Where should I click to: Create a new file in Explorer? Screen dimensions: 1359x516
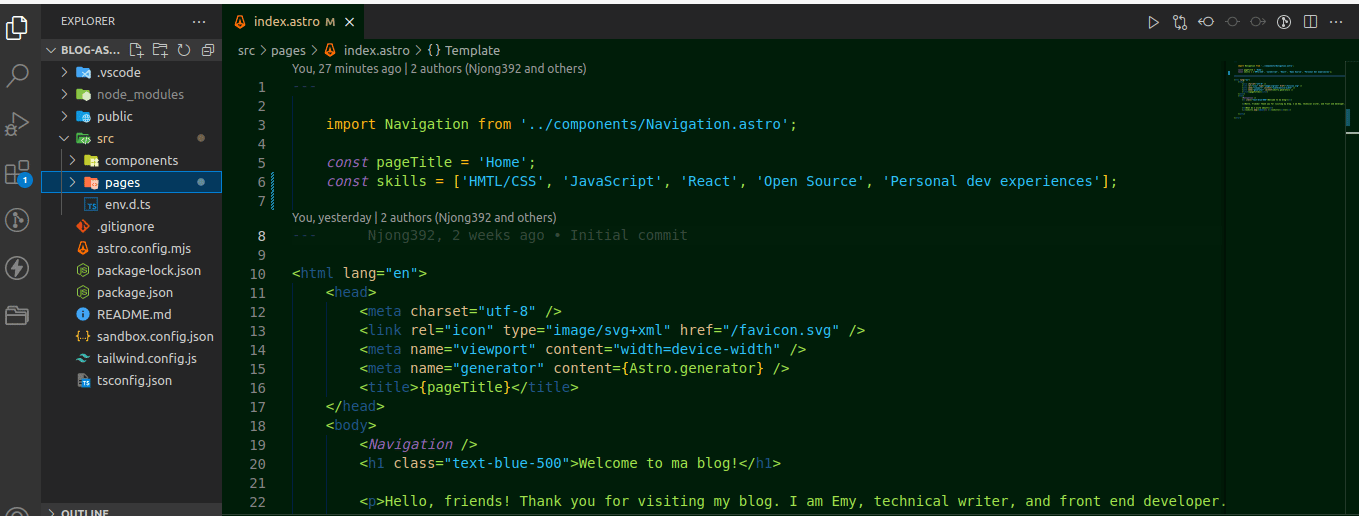[x=137, y=50]
